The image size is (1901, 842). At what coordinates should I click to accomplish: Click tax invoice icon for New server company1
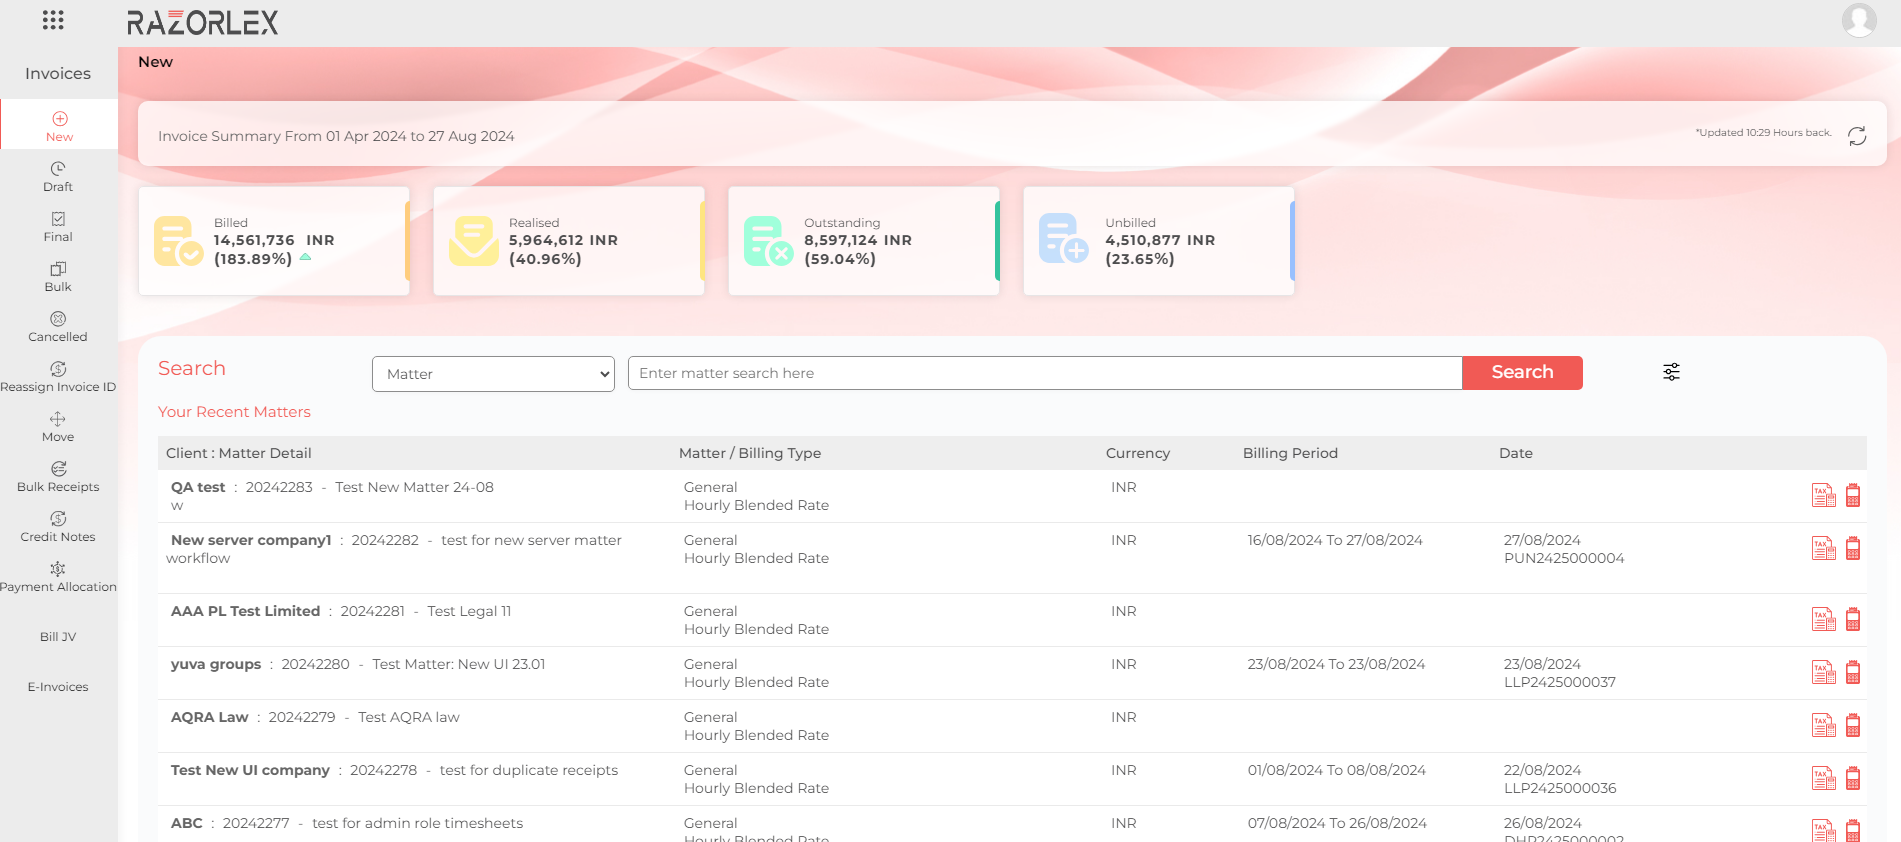click(x=1824, y=548)
